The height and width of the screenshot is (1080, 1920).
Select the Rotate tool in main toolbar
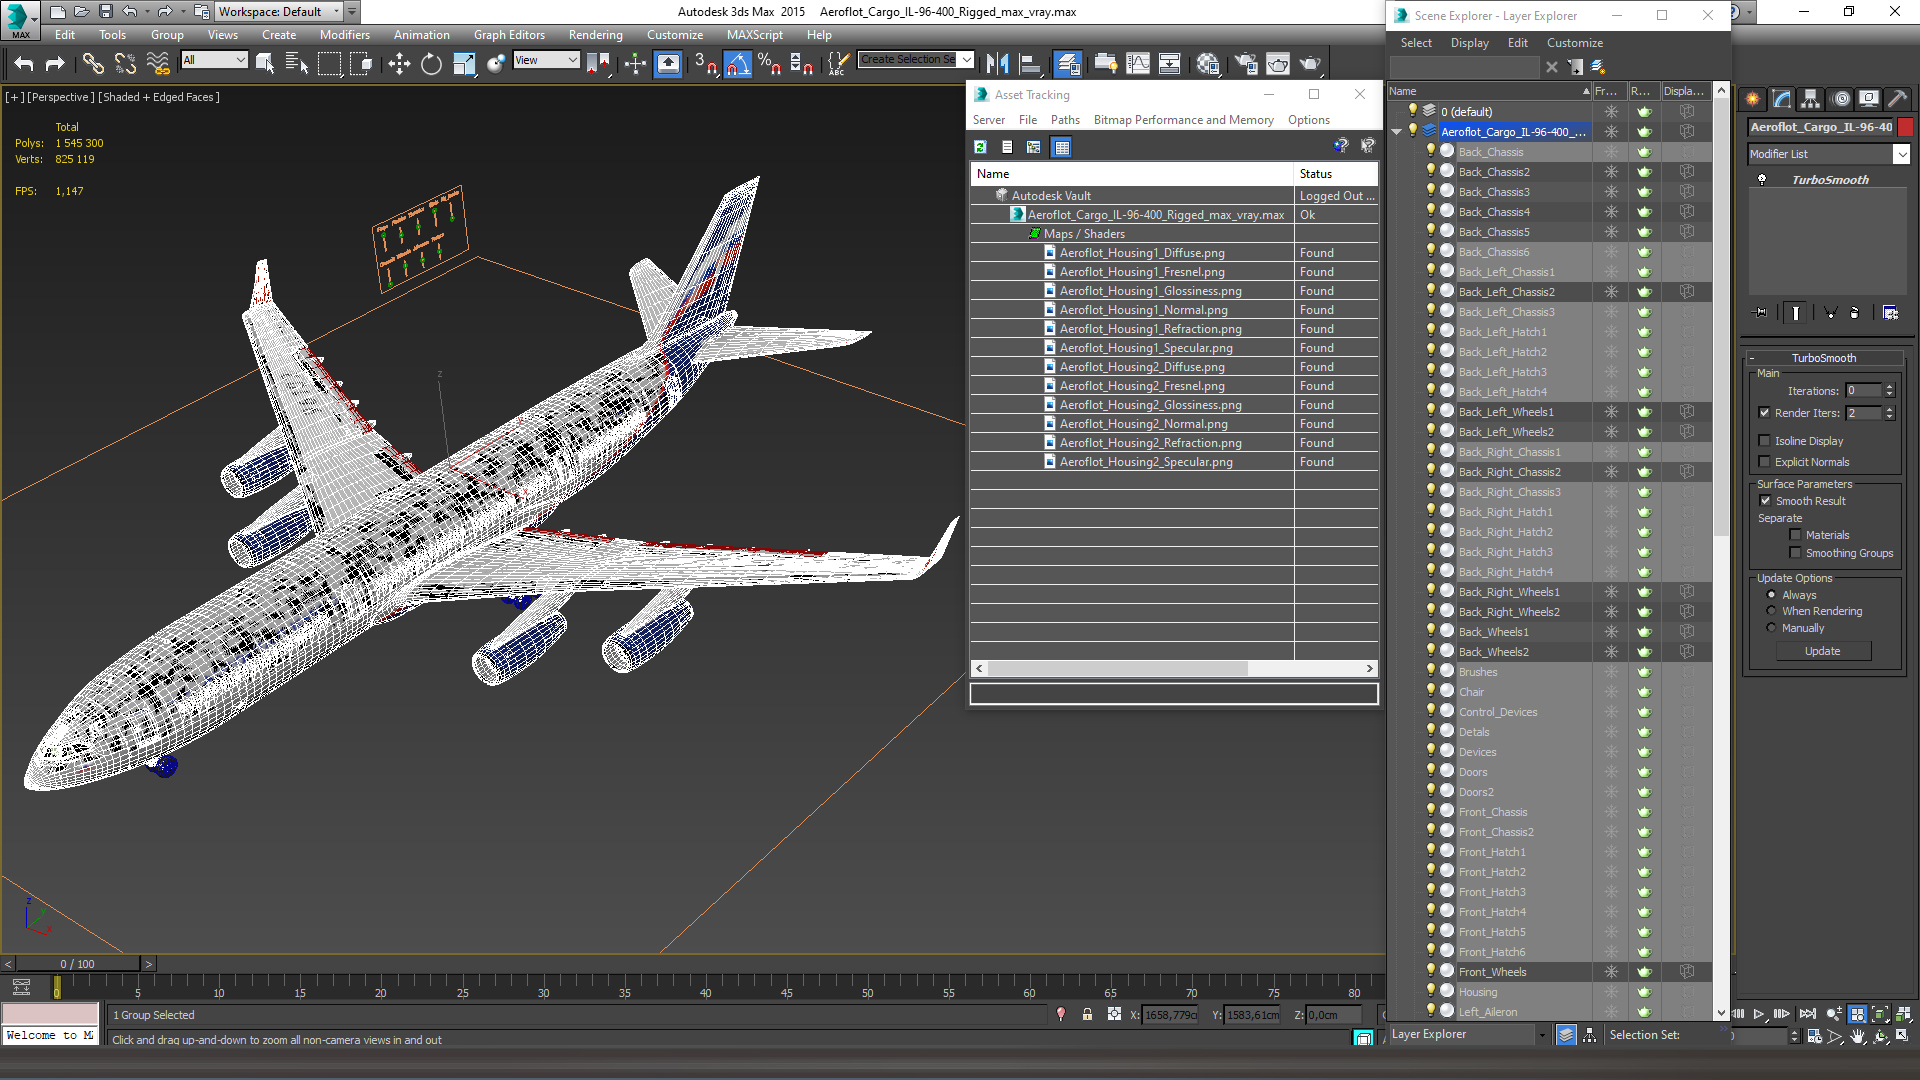(x=431, y=64)
